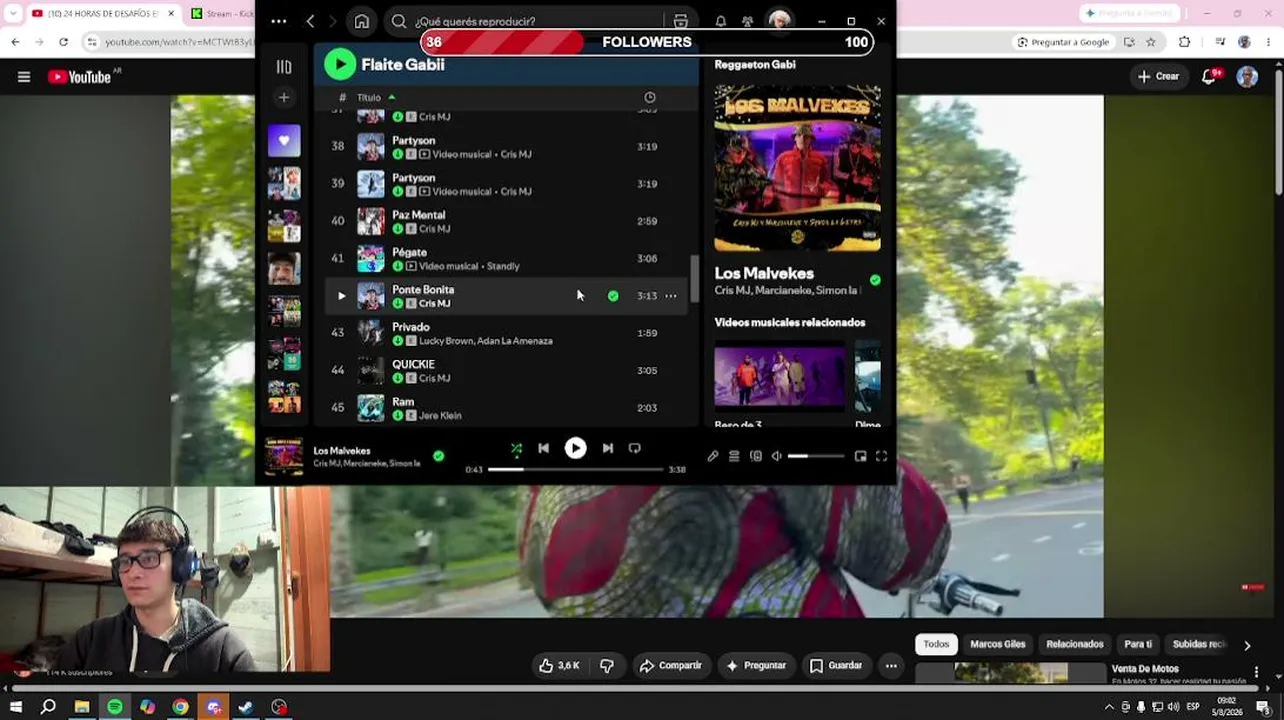Go to YouTube home via logo
Image resolution: width=1284 pixels, height=720 pixels.
(80, 77)
